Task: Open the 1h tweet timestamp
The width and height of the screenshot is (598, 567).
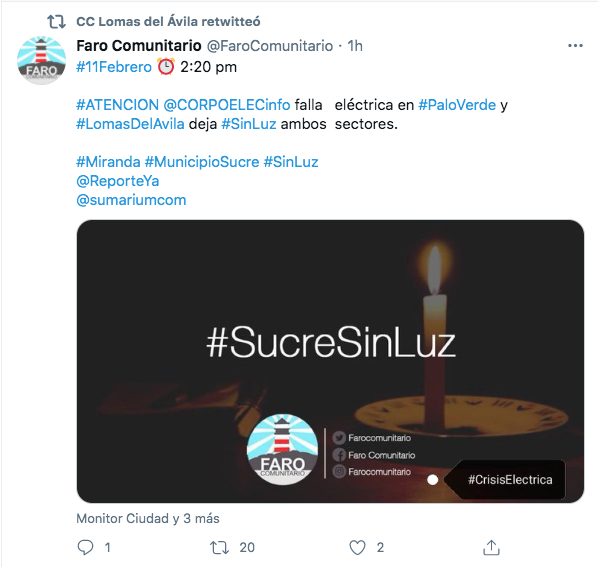Action: coord(355,46)
